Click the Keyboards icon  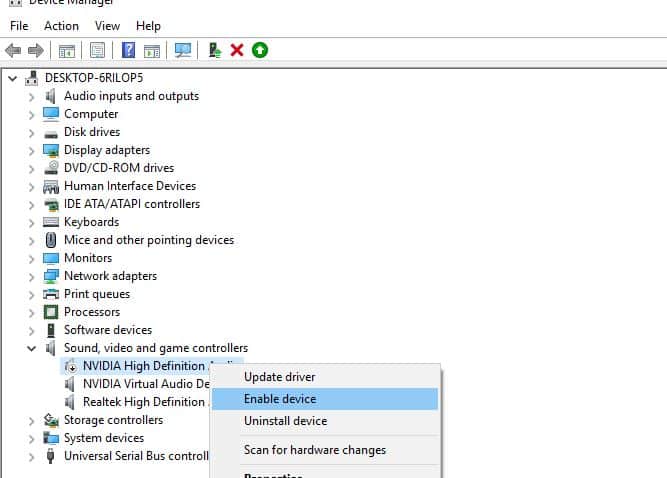(x=51, y=222)
